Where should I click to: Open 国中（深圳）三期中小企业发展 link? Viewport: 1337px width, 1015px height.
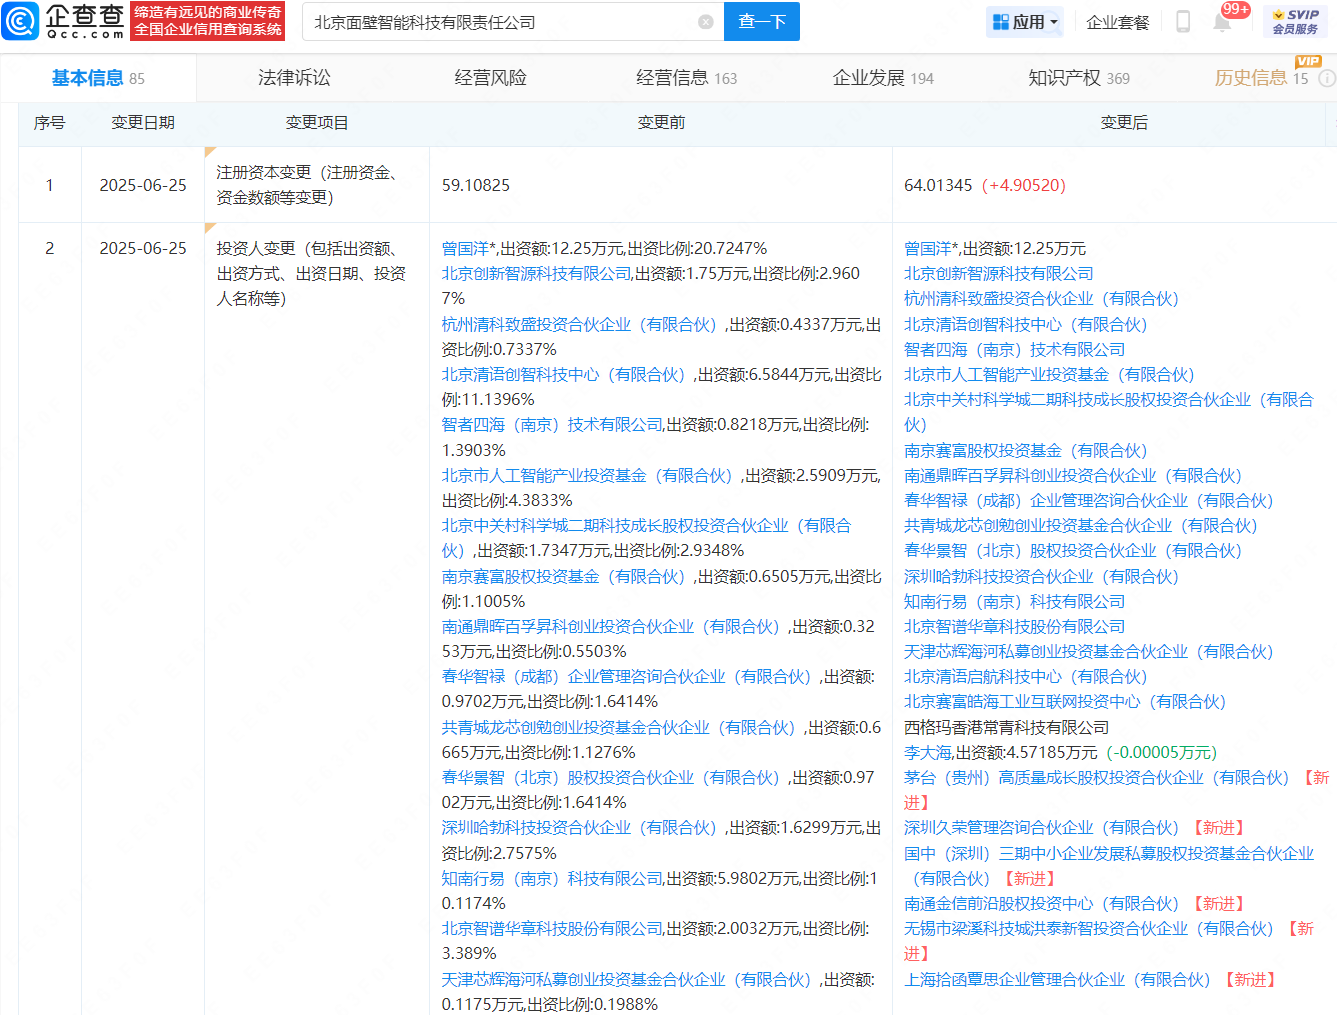point(1108,865)
